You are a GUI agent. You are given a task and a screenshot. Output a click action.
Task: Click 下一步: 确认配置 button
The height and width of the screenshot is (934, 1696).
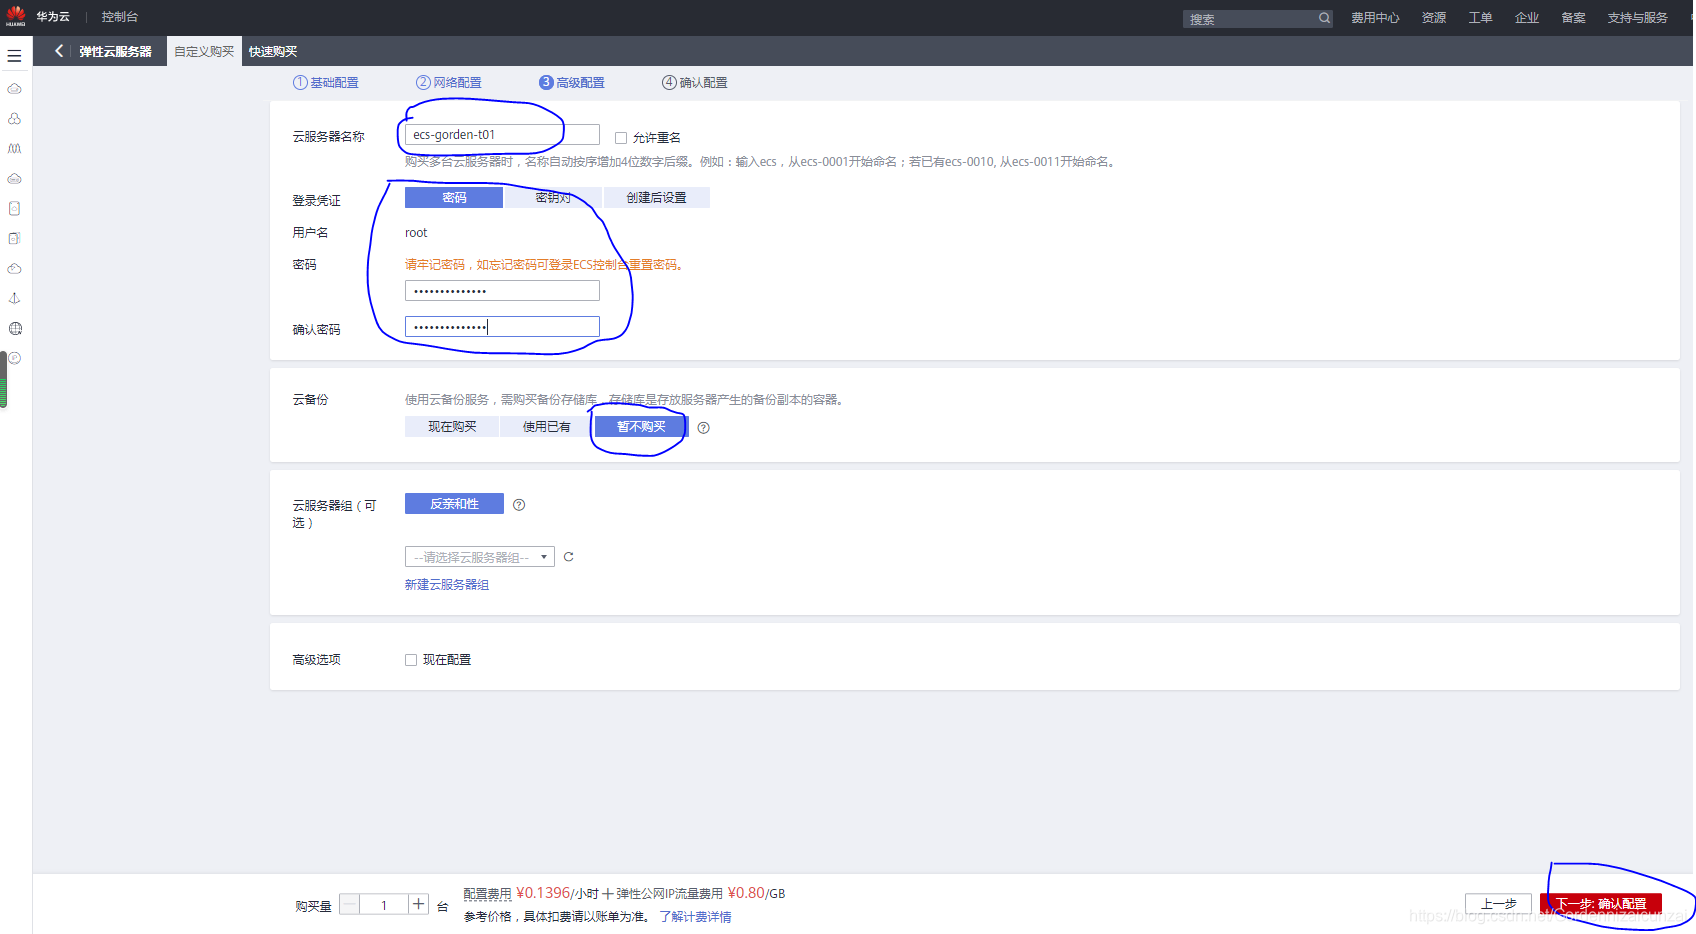(1601, 904)
